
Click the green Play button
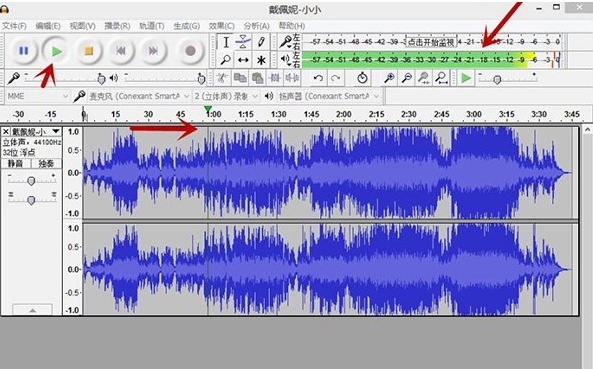pos(56,51)
